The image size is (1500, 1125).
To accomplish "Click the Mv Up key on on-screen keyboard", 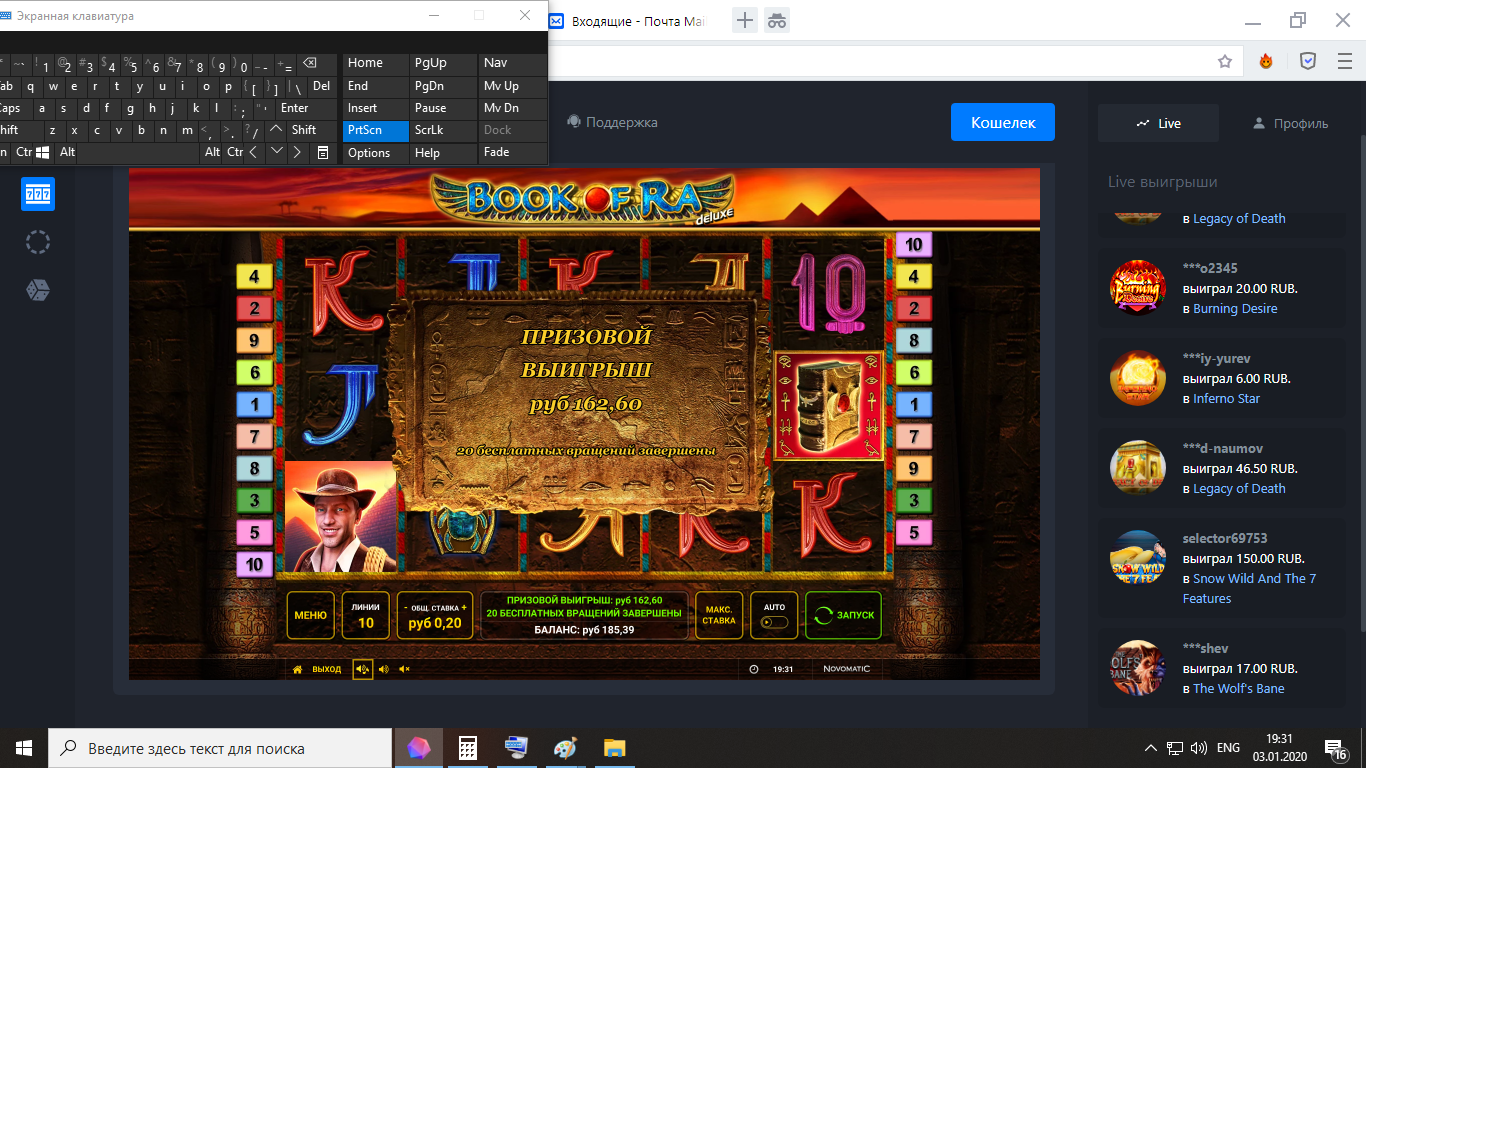I will point(513,86).
